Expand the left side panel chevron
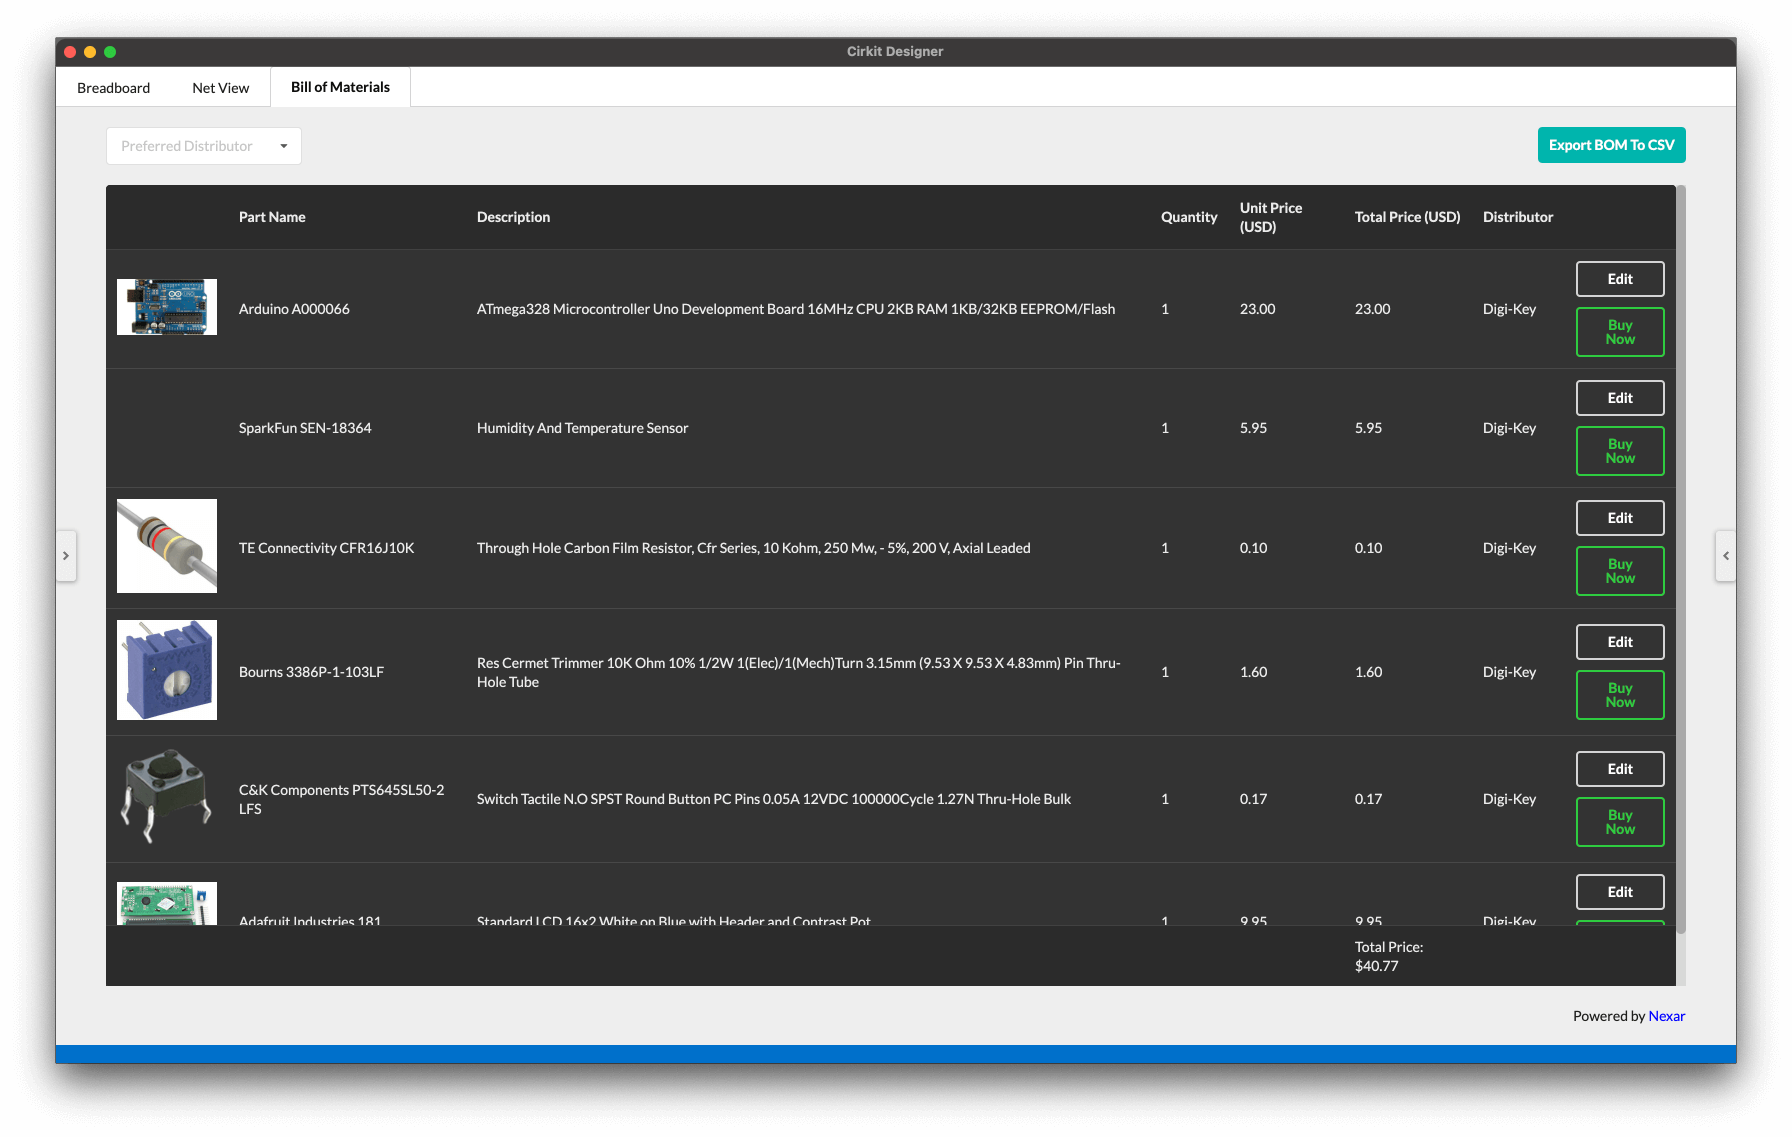 coord(66,556)
